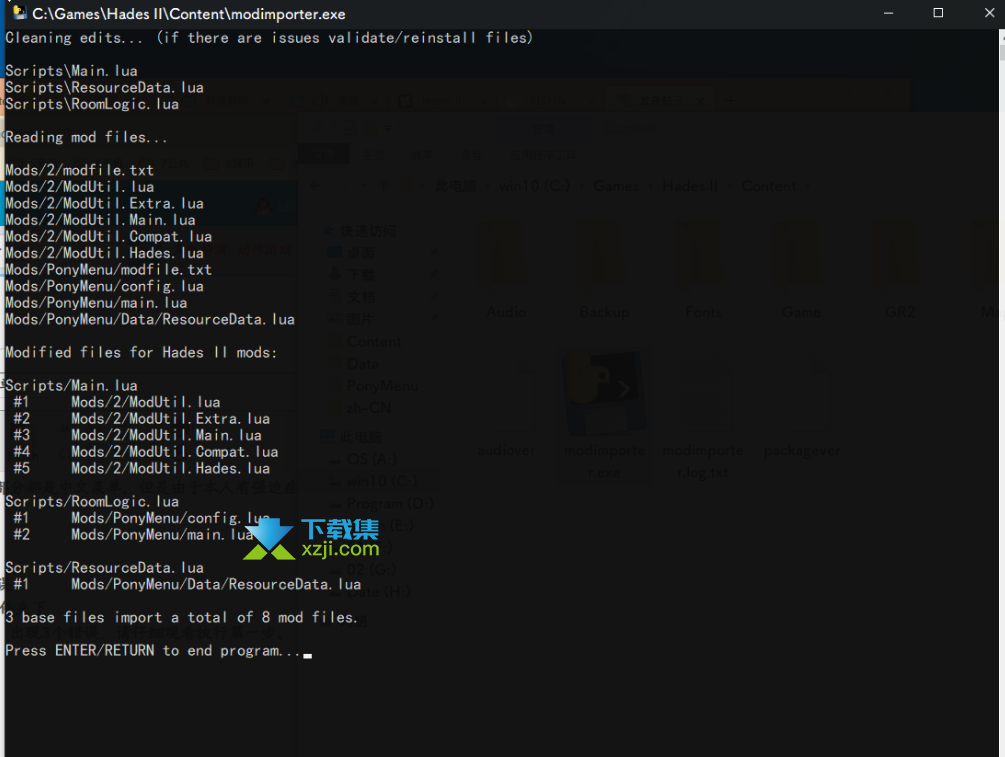Open the 共享 ribbon tab in Explorer

pos(421,154)
